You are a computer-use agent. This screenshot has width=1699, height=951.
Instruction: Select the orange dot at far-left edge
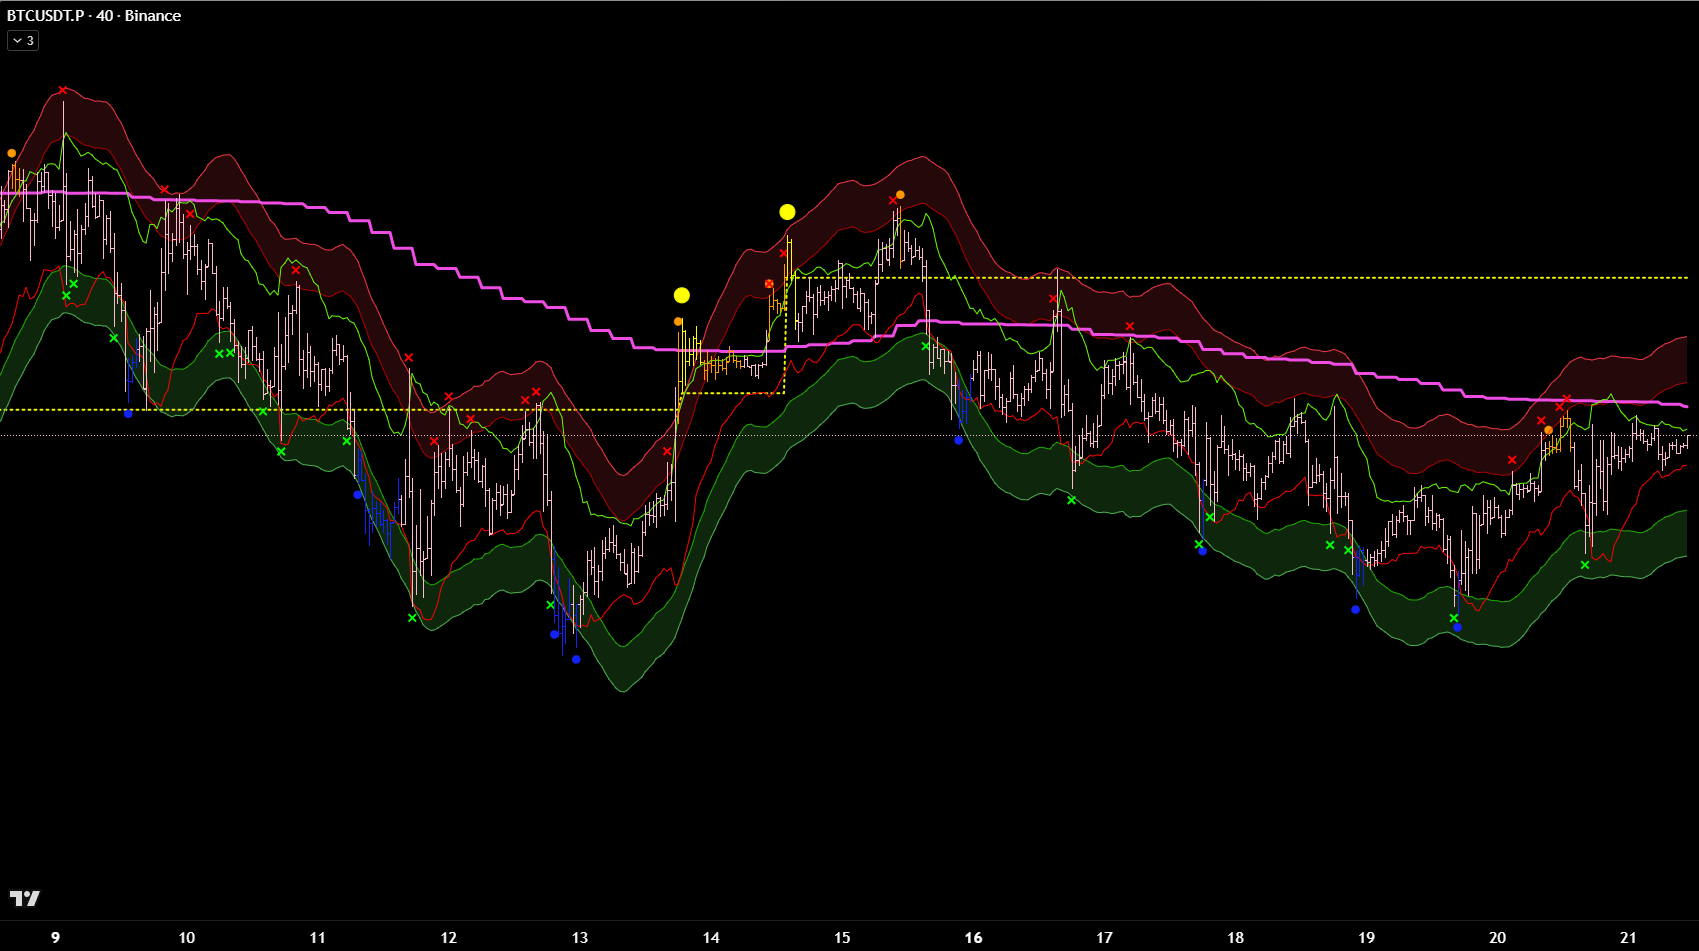[x=11, y=153]
